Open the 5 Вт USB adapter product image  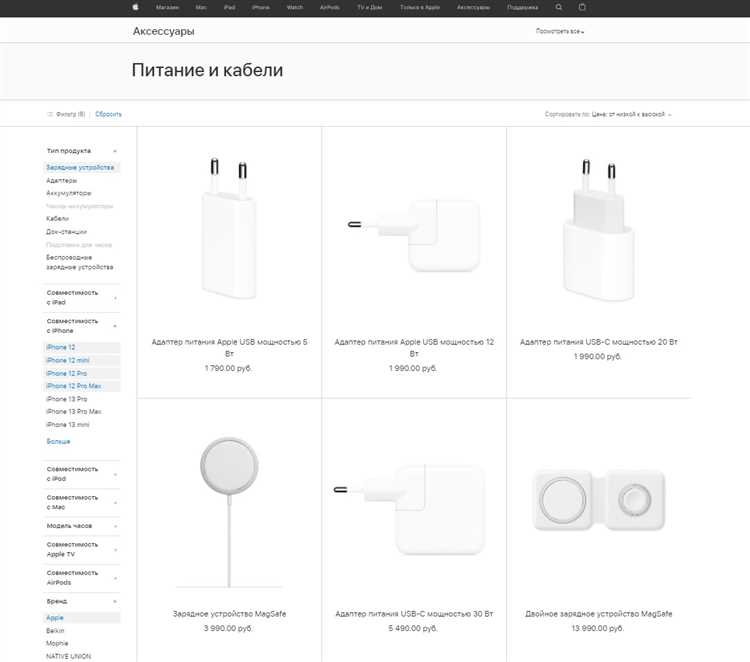pos(229,229)
